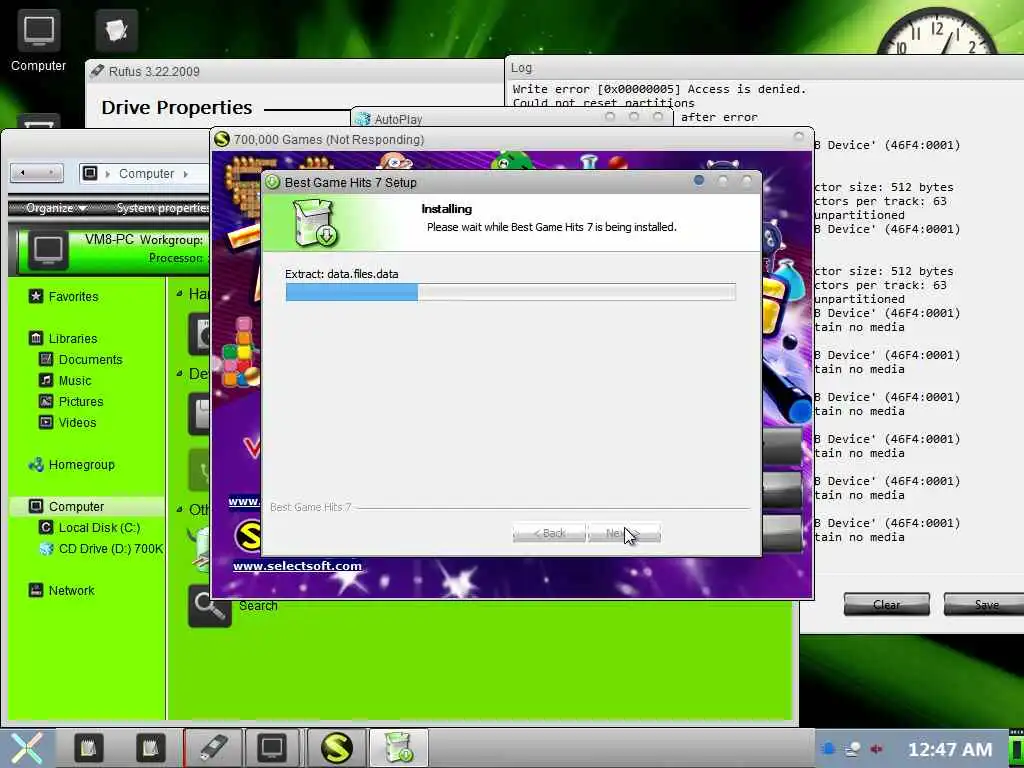Click the AutoPlay window title bar
The height and width of the screenshot is (768, 1024).
tap(512, 118)
